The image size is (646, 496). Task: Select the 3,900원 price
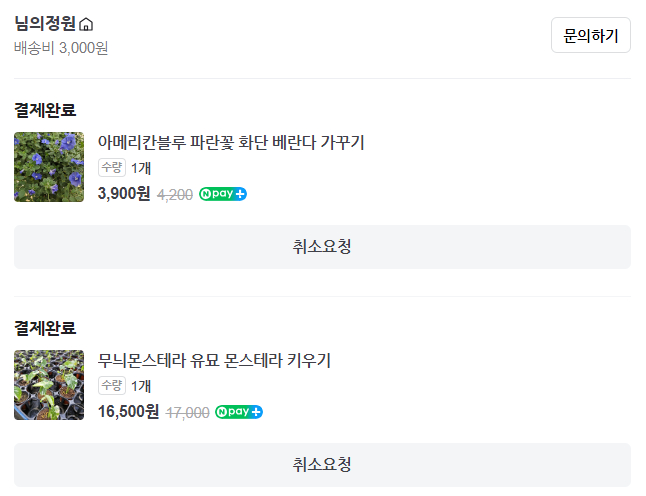124,194
